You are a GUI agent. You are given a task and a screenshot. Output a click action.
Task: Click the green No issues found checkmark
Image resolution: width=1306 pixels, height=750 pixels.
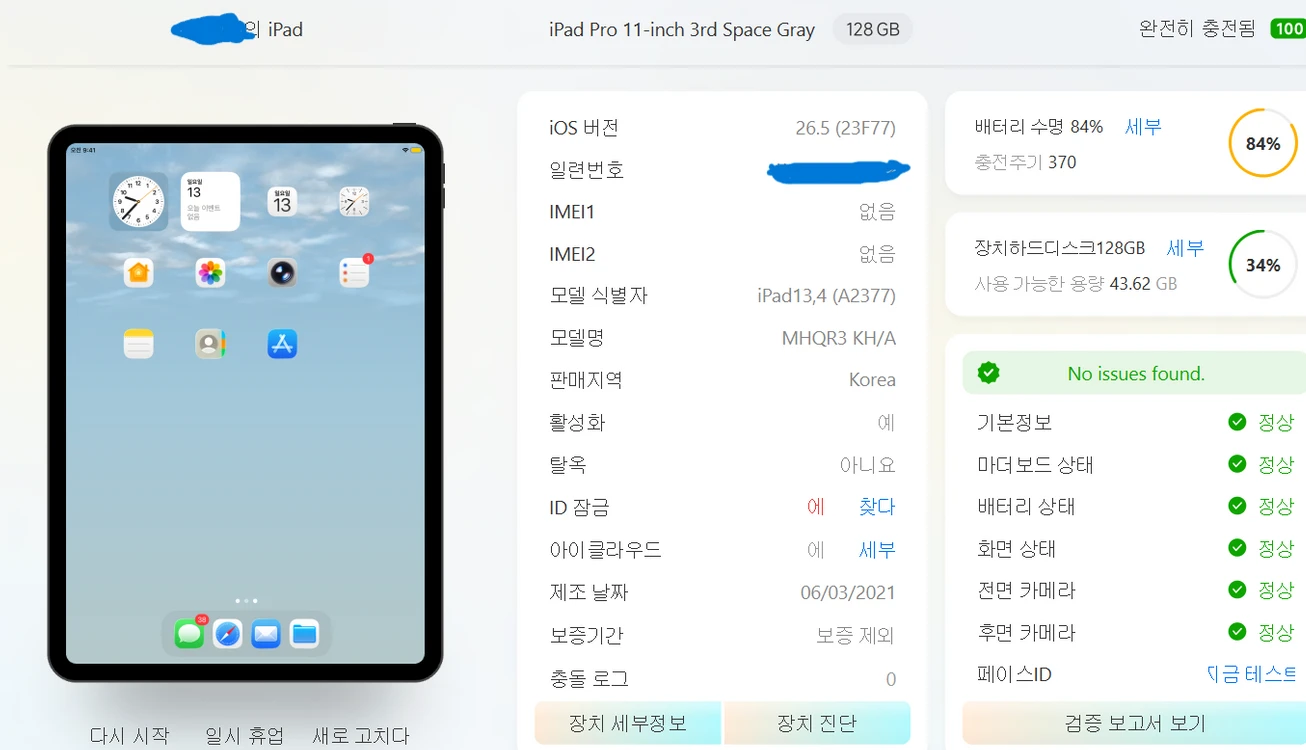click(x=989, y=373)
